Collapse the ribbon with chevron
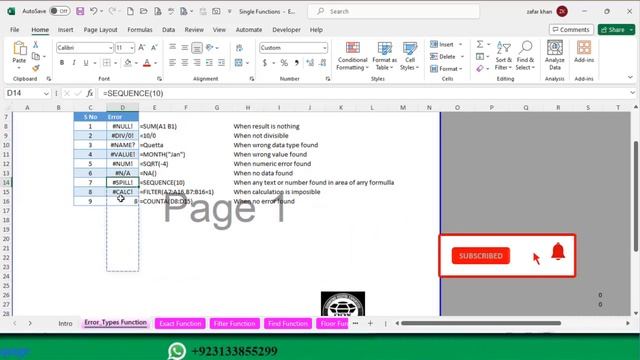Image resolution: width=640 pixels, height=360 pixels. coord(630,77)
